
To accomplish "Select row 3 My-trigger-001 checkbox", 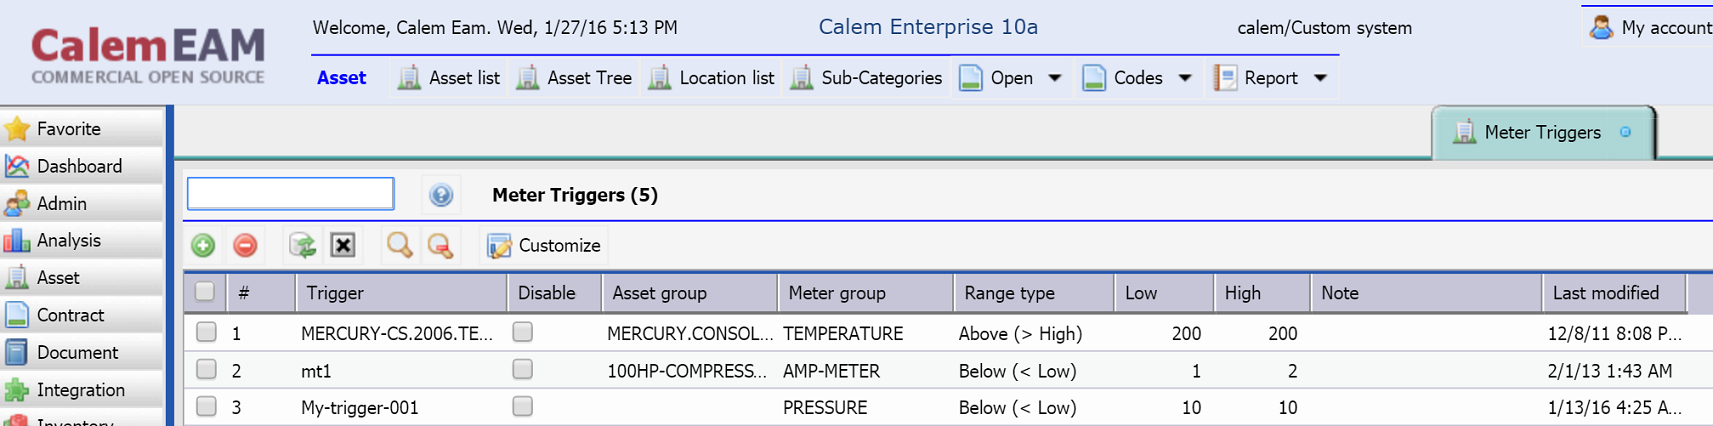I will (x=206, y=406).
